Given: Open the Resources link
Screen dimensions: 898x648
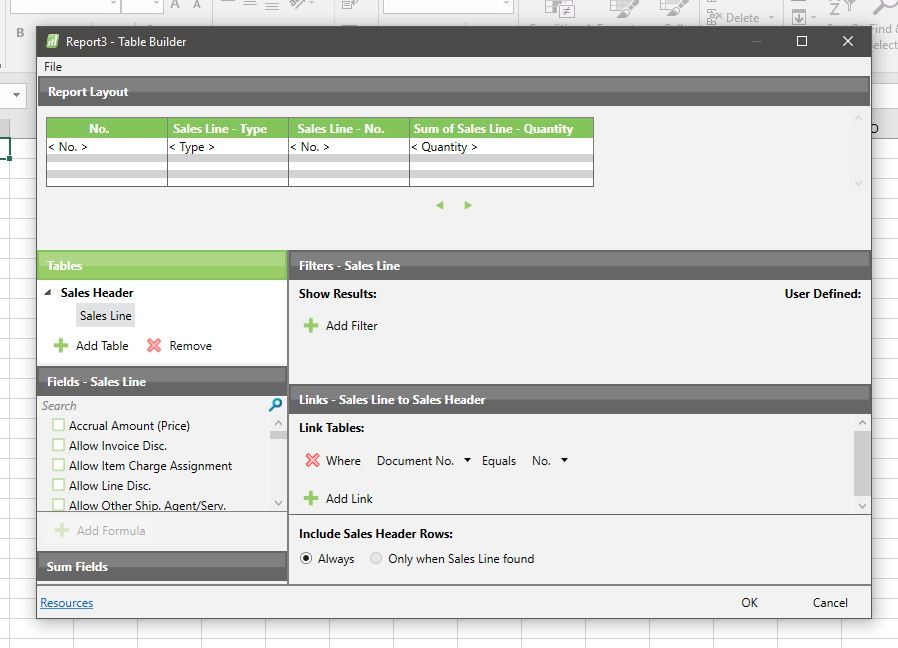Looking at the screenshot, I should (66, 602).
